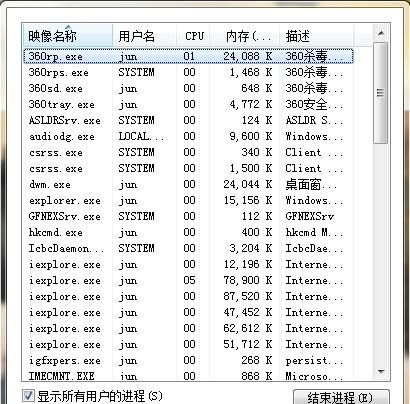Click scrollbar up arrow
The height and width of the screenshot is (404, 410).
tap(381, 33)
